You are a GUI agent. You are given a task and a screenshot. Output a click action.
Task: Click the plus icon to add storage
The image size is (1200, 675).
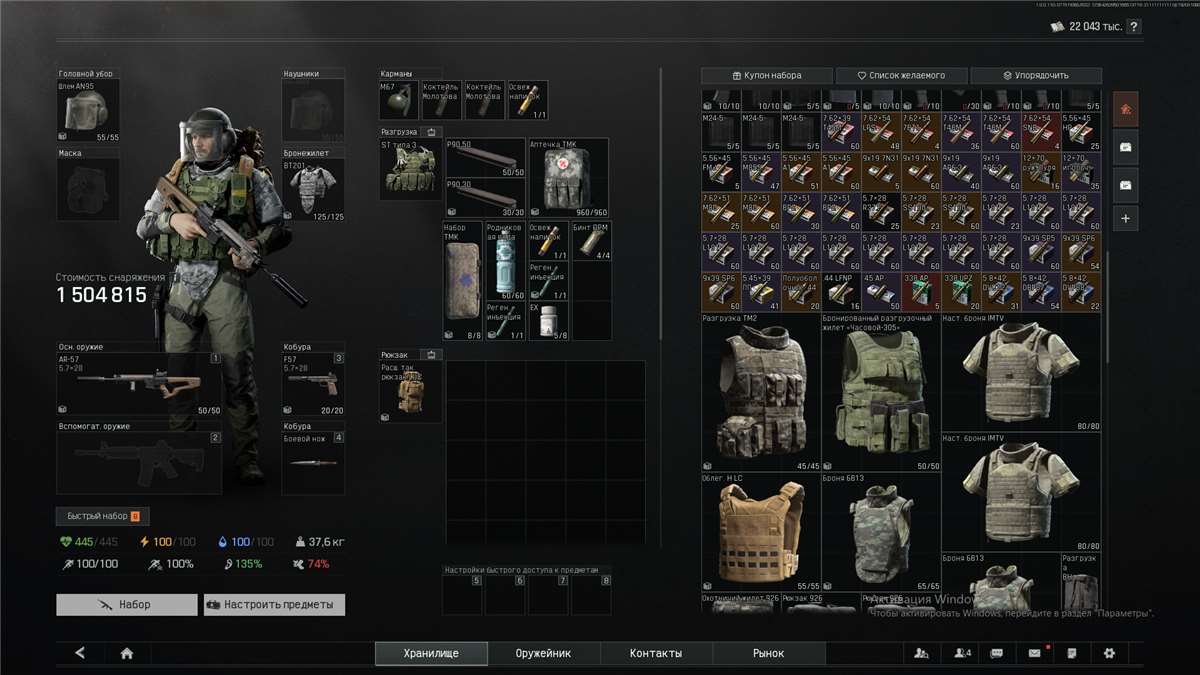(x=1125, y=218)
